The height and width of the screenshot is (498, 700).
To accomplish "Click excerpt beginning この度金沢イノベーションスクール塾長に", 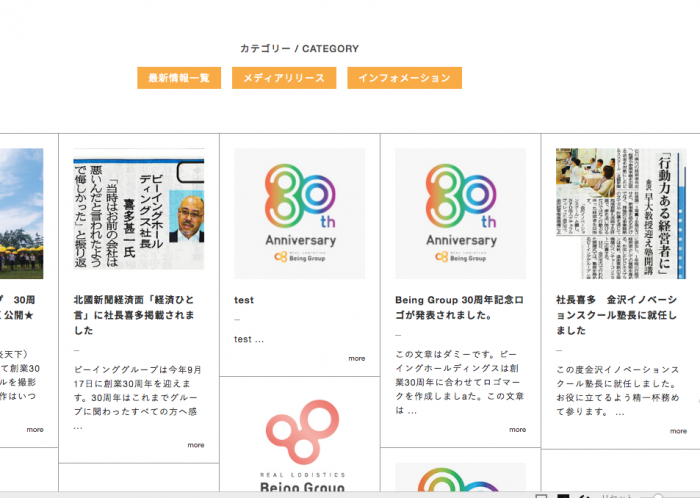I will point(618,390).
